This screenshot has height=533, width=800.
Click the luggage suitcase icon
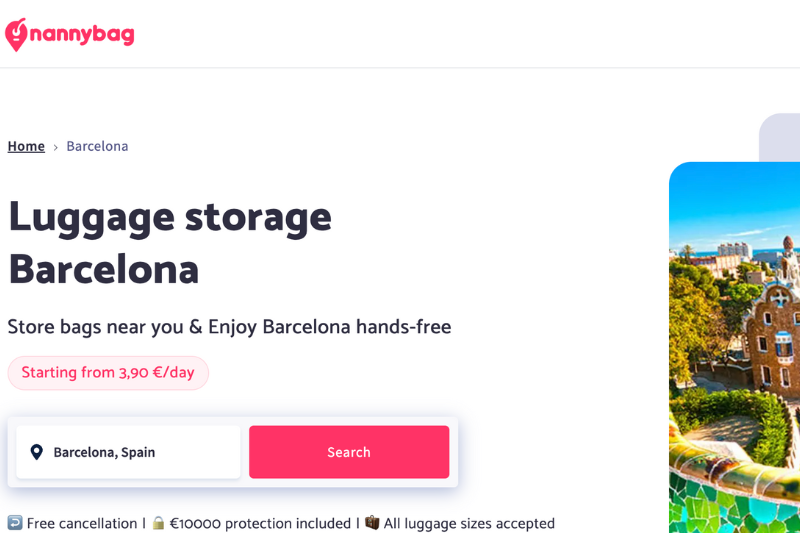click(372, 522)
